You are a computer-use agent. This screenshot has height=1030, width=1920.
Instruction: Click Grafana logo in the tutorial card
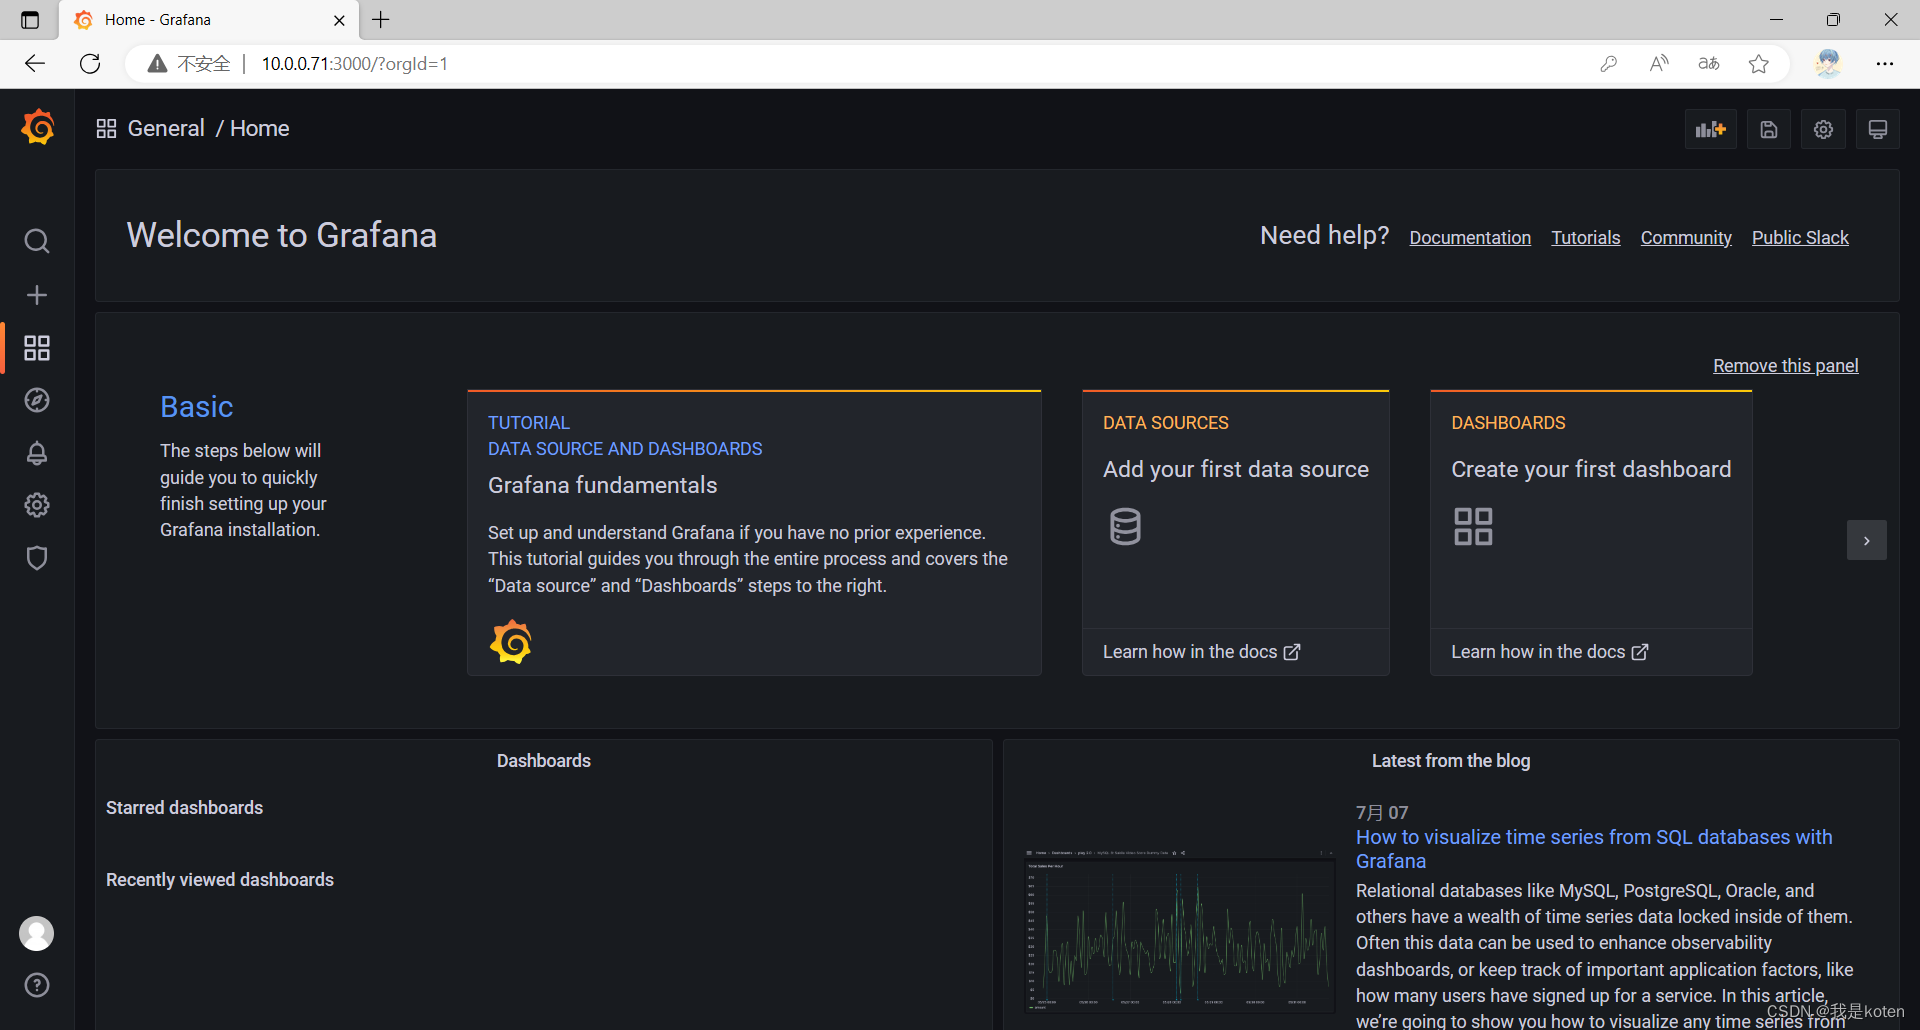pos(511,642)
